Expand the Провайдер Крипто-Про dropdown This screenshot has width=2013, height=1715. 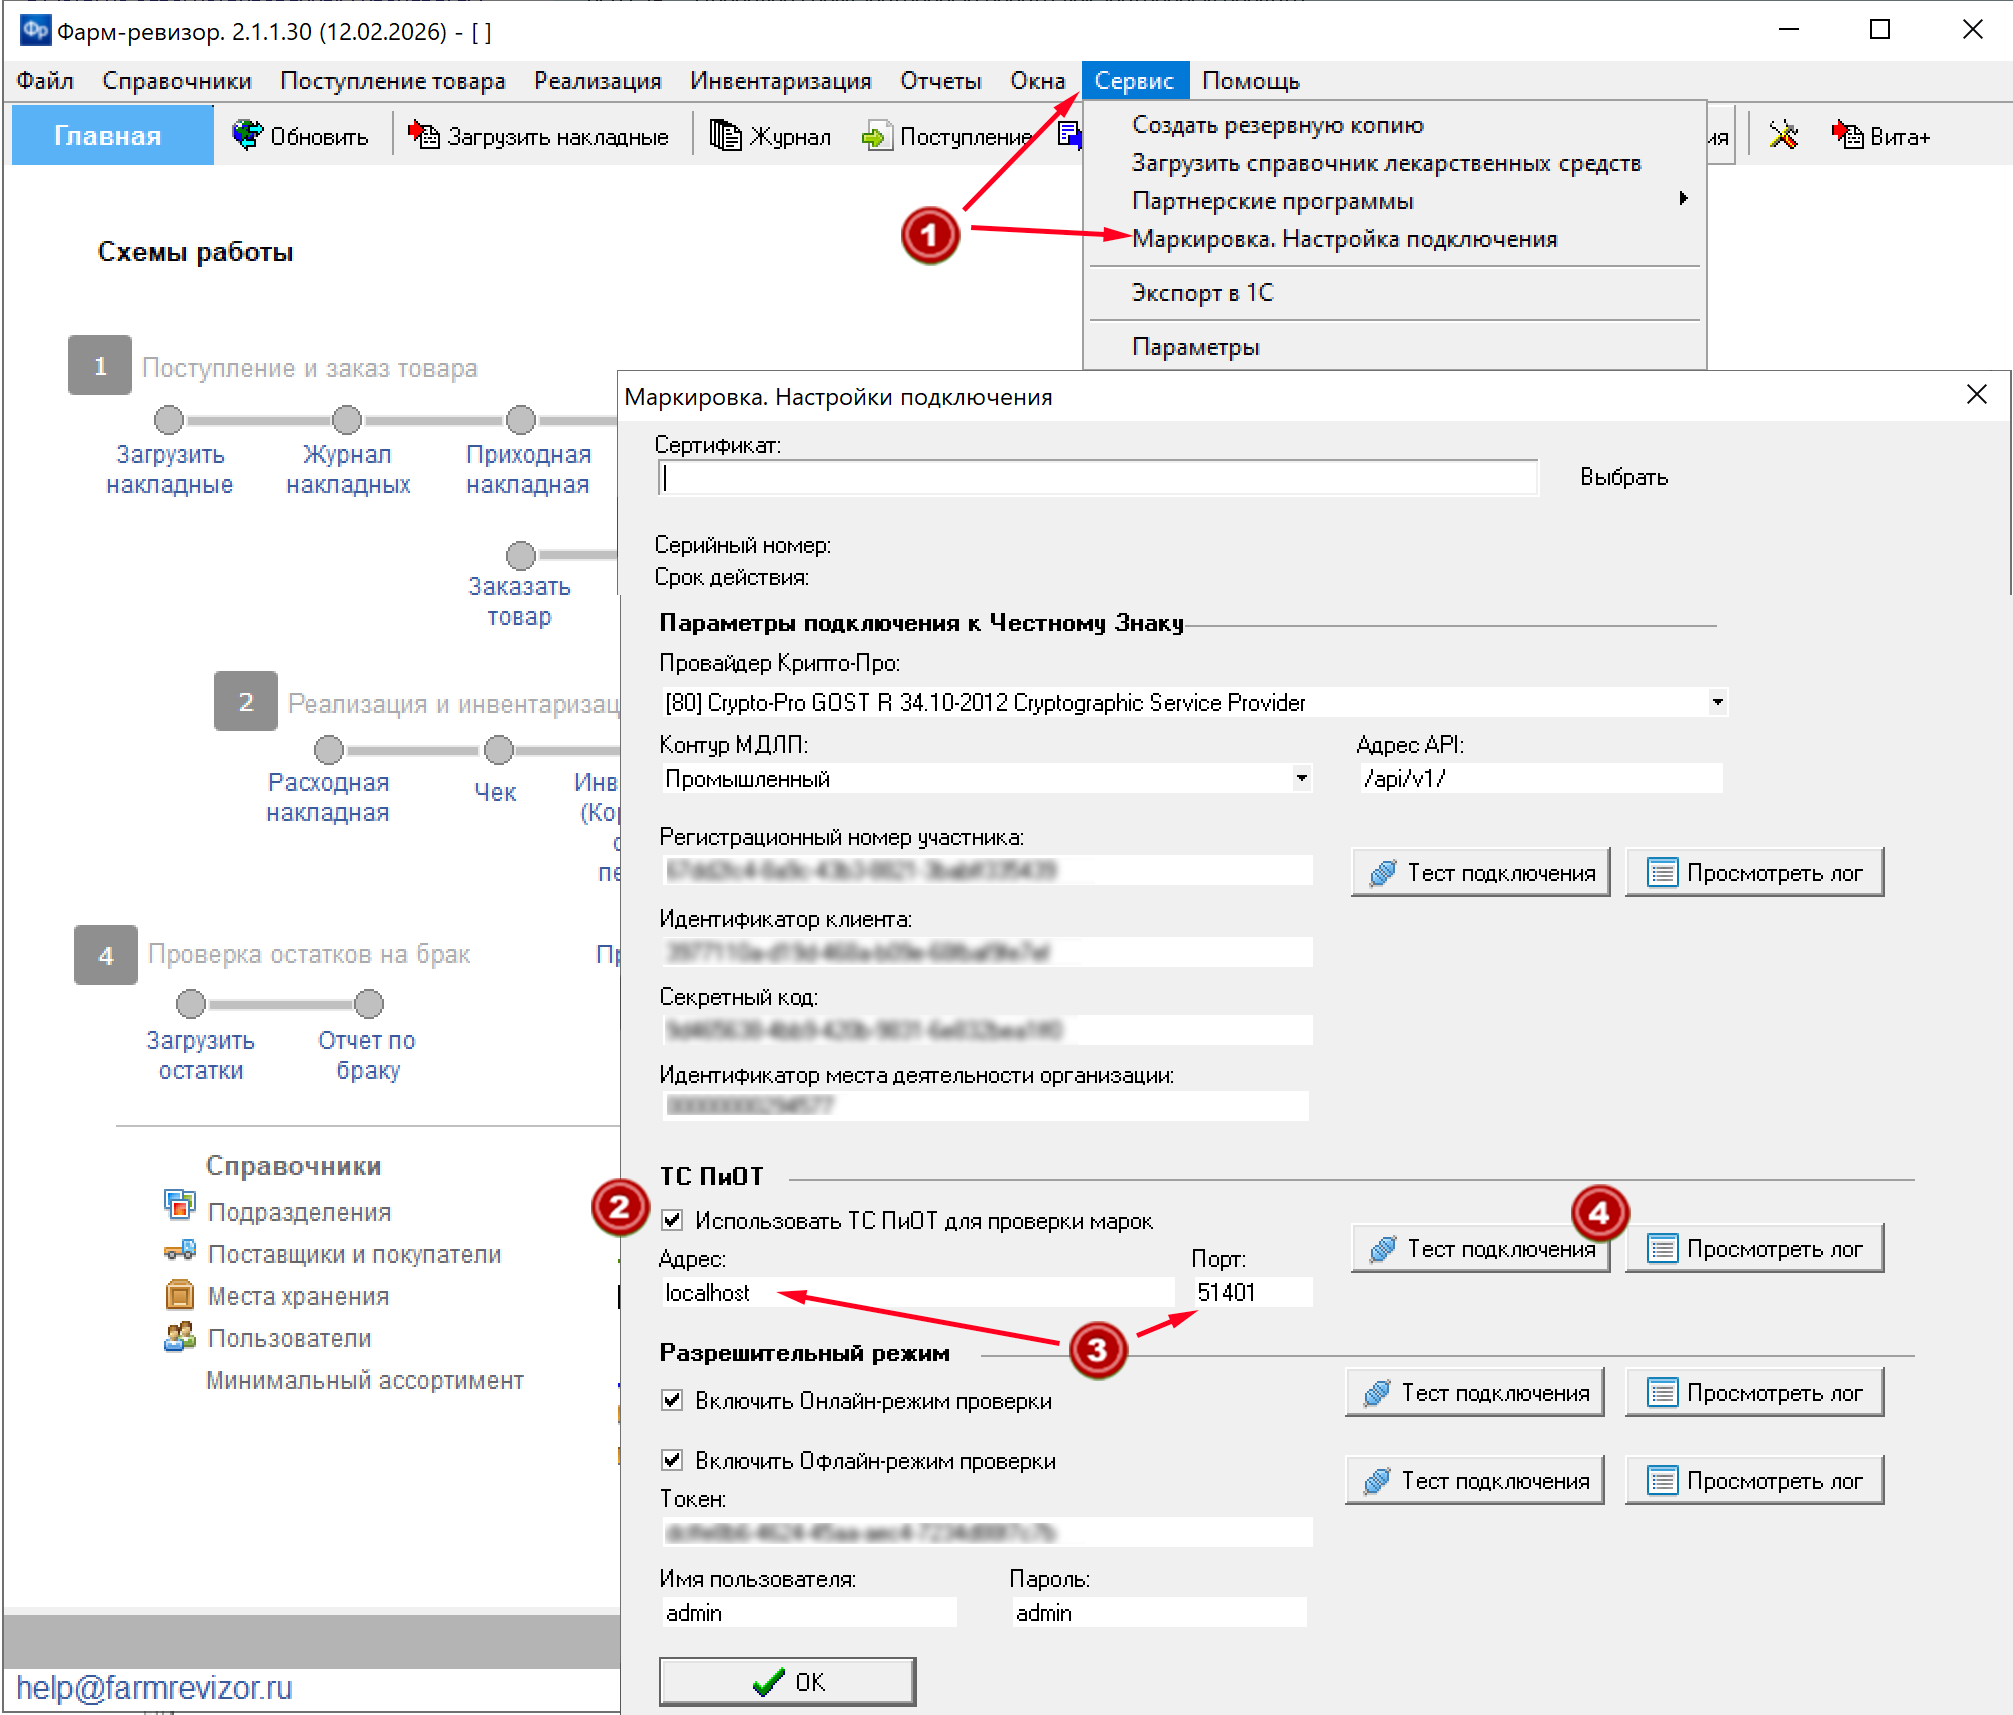point(1717,702)
